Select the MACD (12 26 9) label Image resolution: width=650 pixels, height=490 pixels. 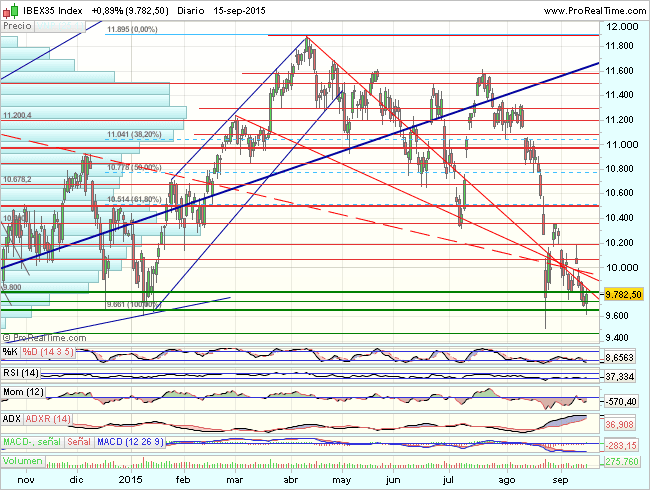point(131,442)
